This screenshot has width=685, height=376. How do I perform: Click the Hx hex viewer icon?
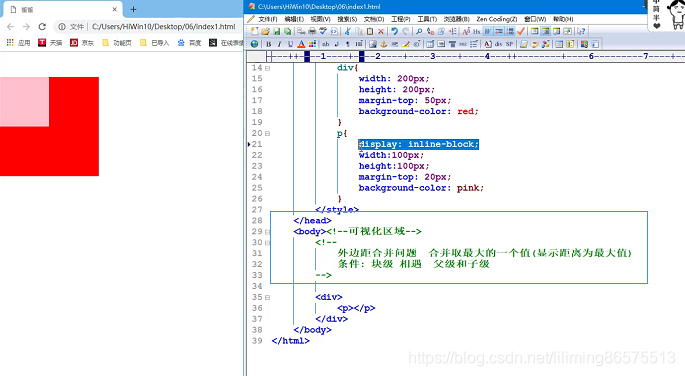[x=477, y=31]
